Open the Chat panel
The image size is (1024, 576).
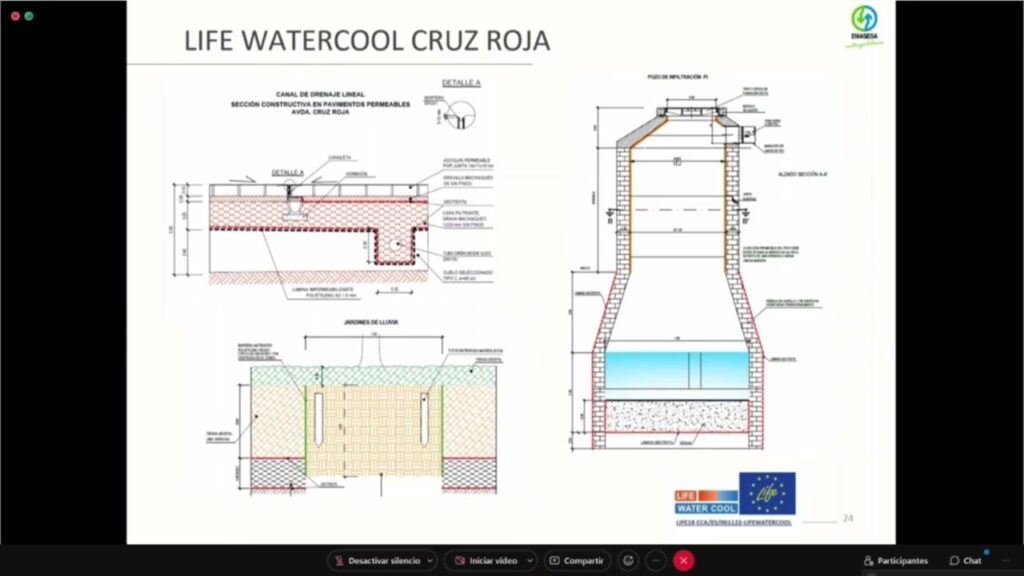966,561
